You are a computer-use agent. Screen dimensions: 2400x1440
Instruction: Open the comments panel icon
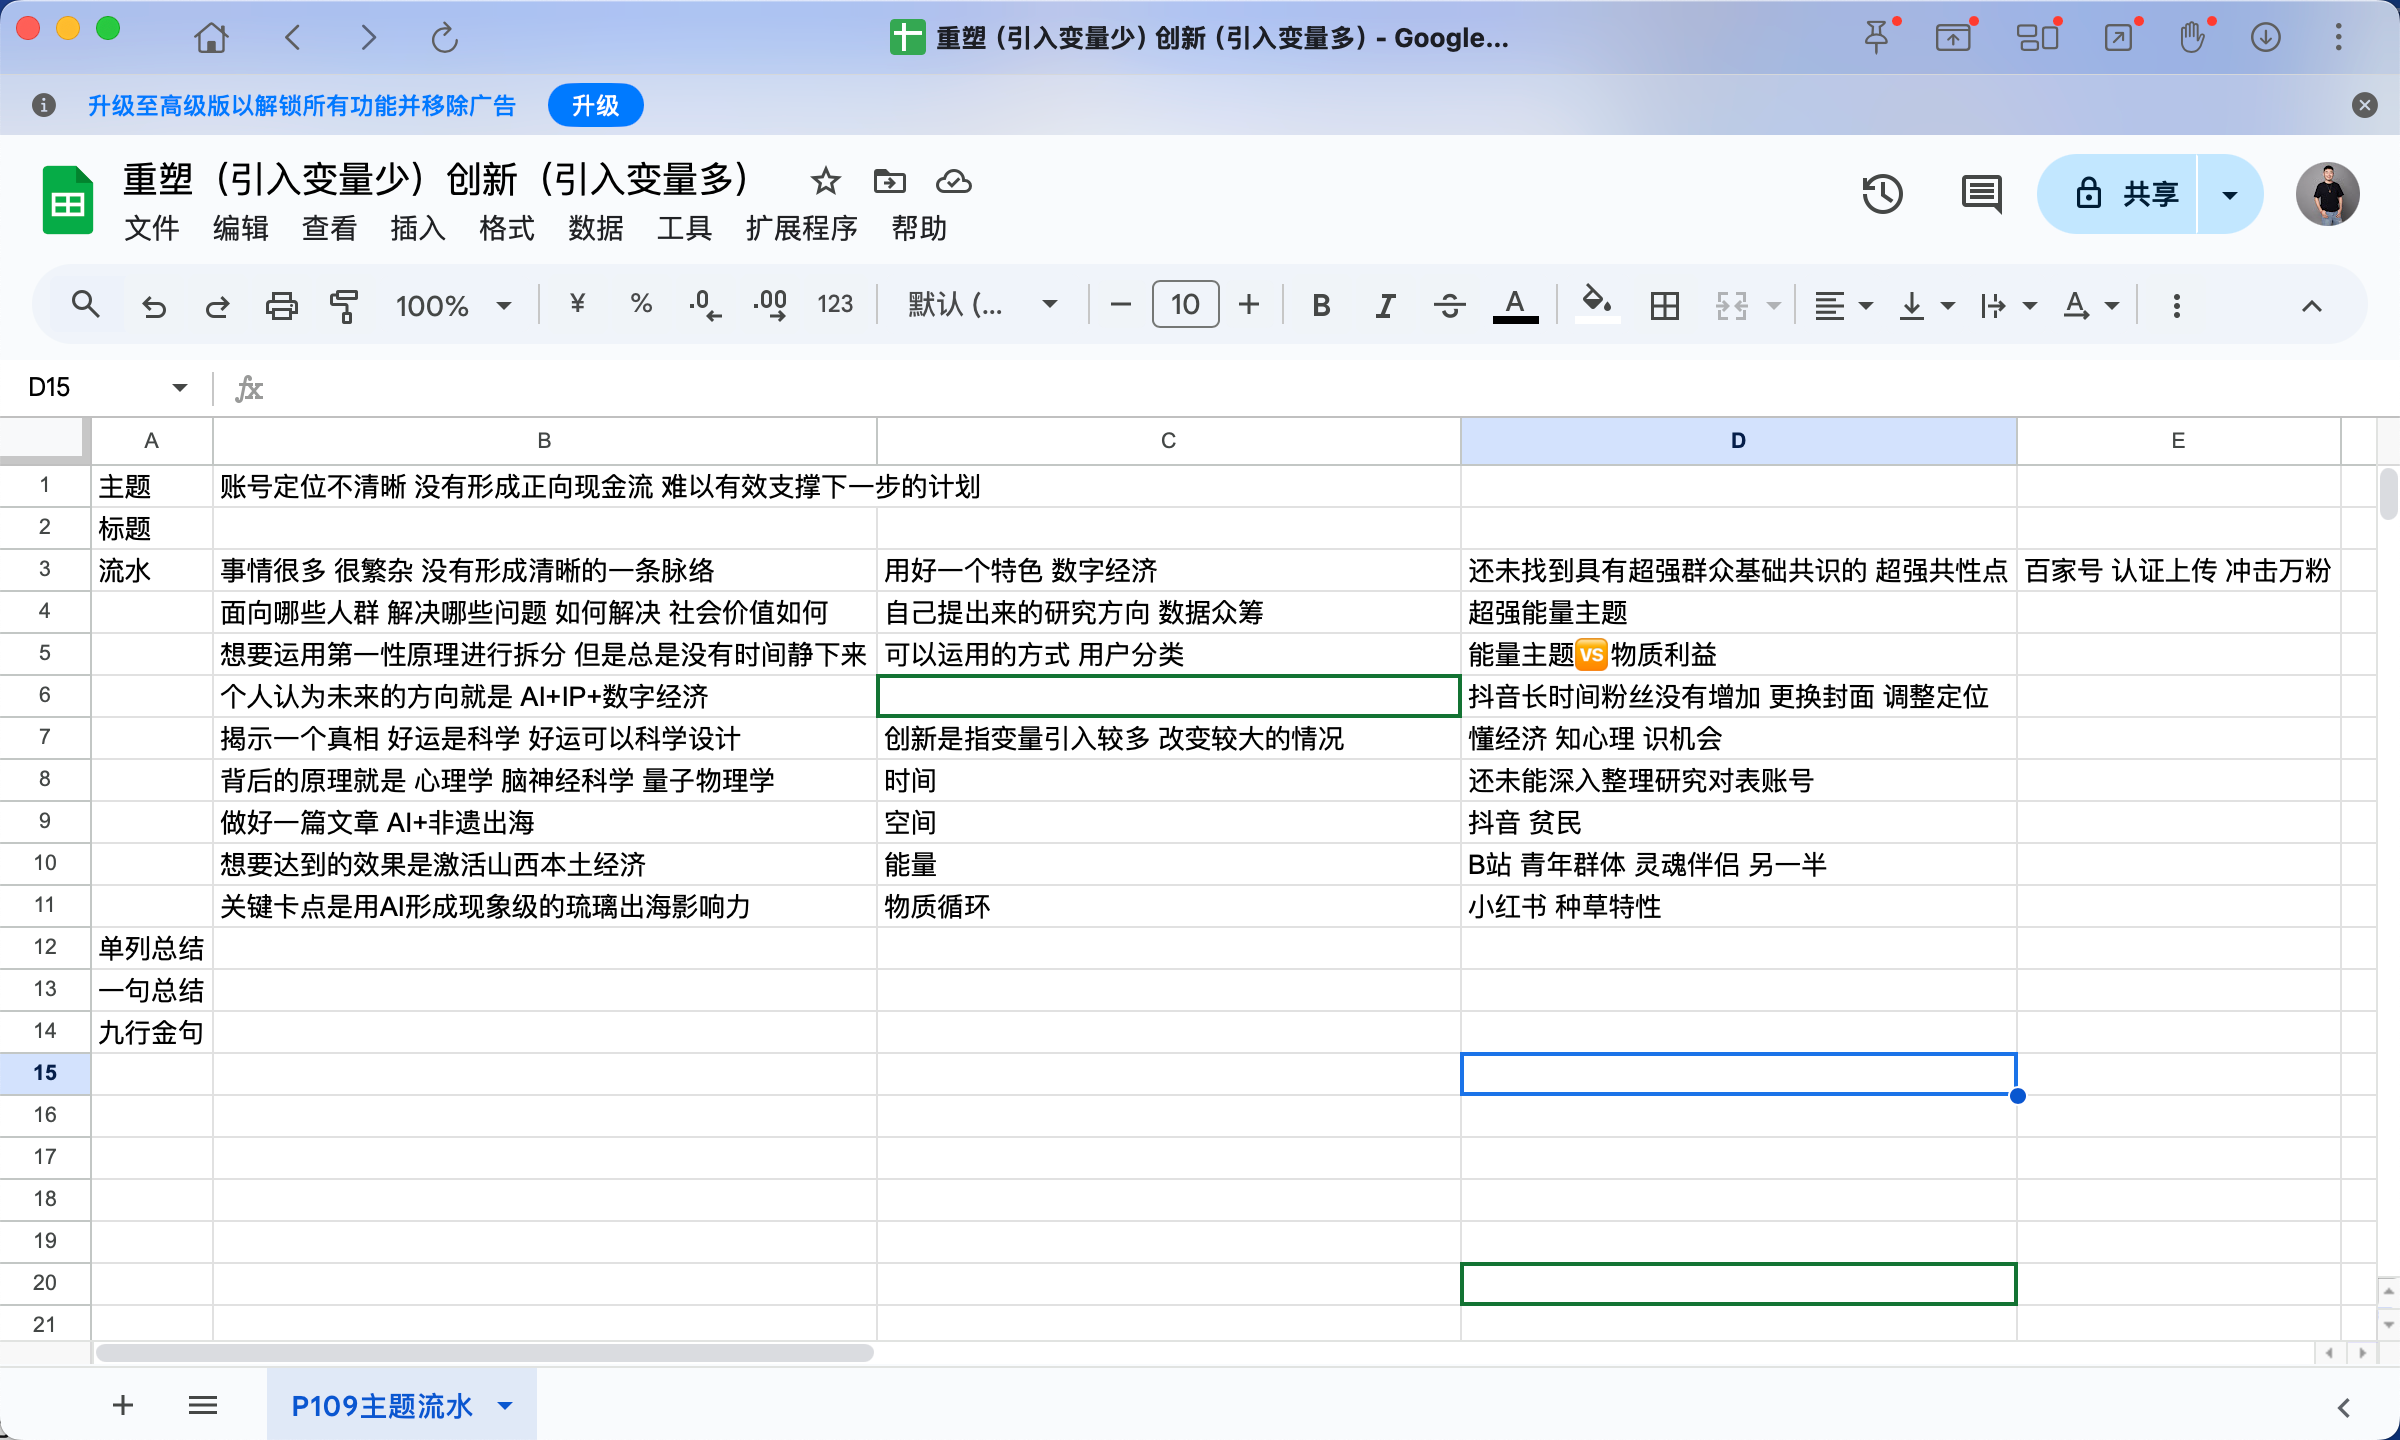[1981, 194]
